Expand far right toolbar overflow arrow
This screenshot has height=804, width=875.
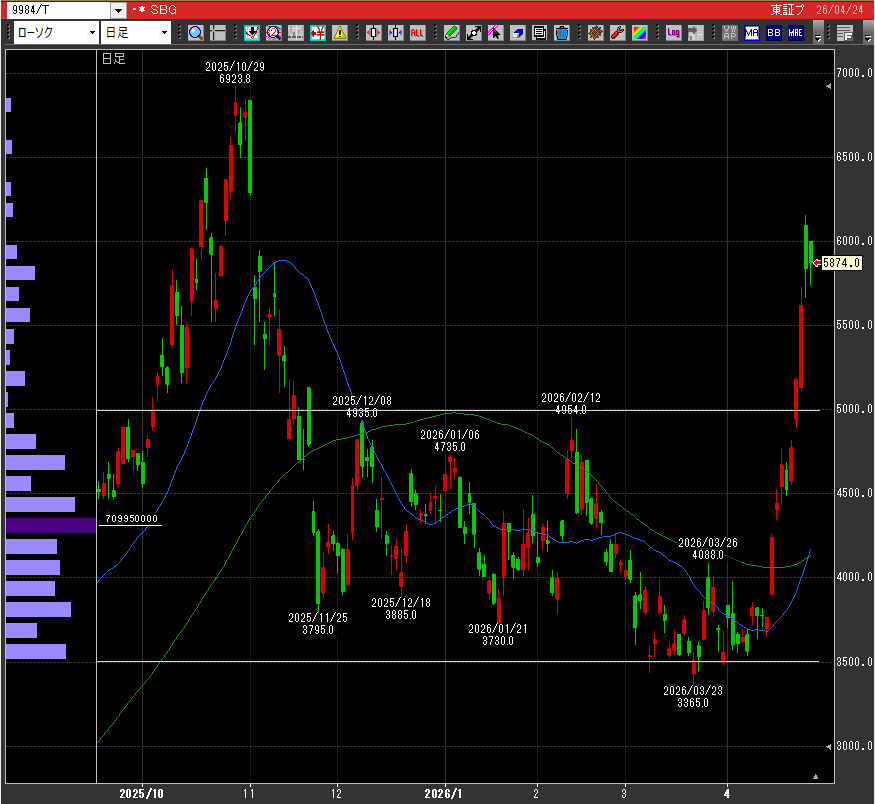pyautogui.click(x=867, y=33)
